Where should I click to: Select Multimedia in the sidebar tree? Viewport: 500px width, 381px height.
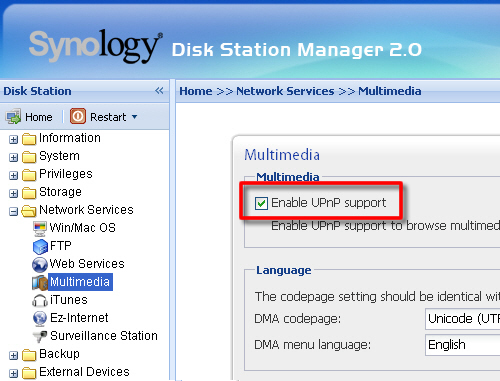tap(80, 282)
